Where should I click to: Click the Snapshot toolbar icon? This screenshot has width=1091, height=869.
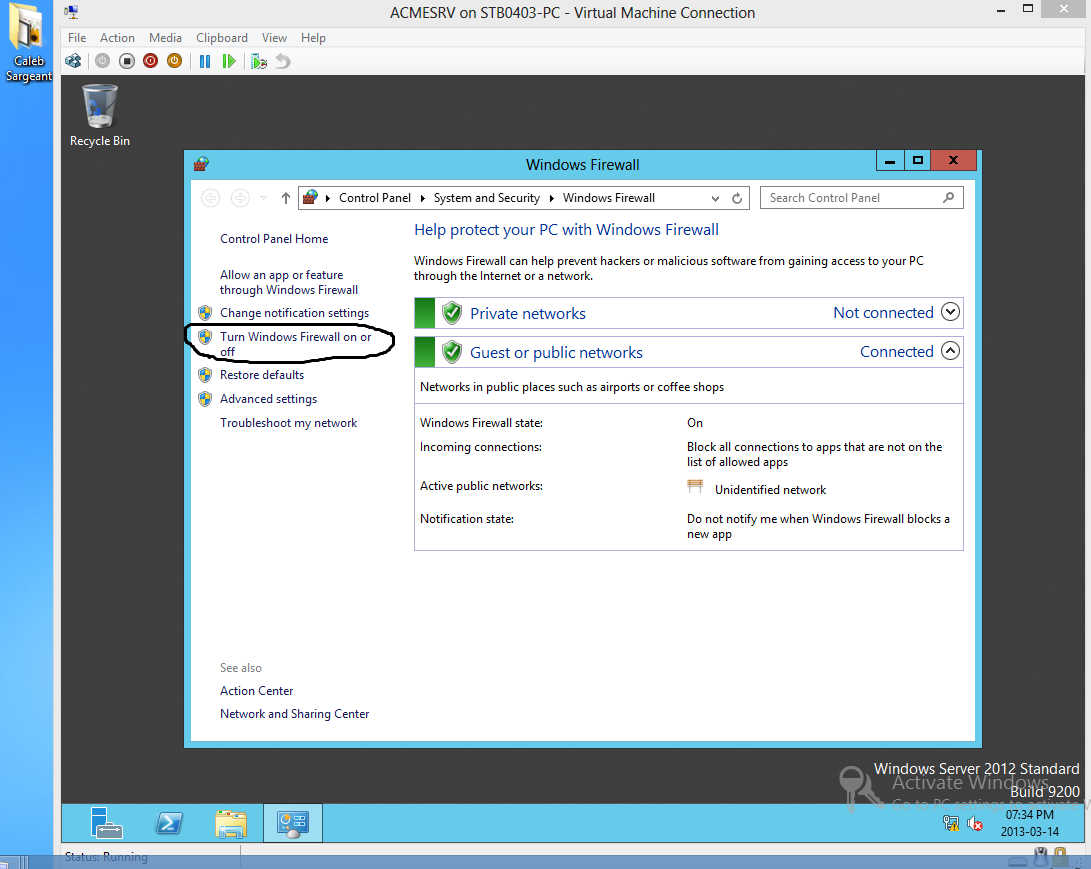coord(259,61)
